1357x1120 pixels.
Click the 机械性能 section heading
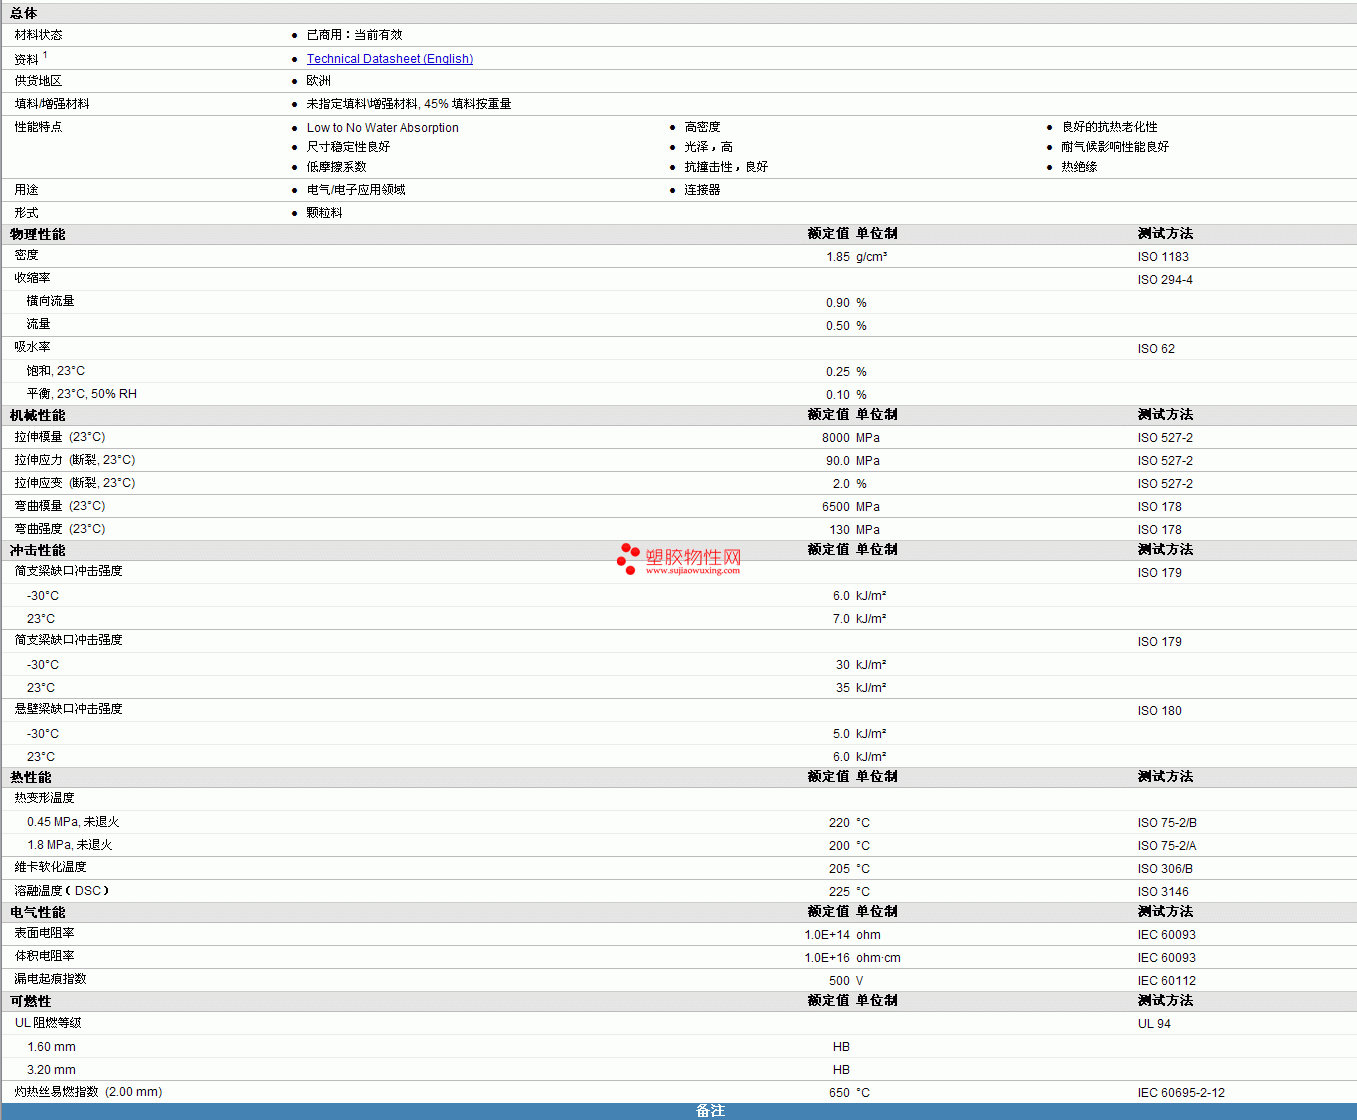click(x=38, y=415)
